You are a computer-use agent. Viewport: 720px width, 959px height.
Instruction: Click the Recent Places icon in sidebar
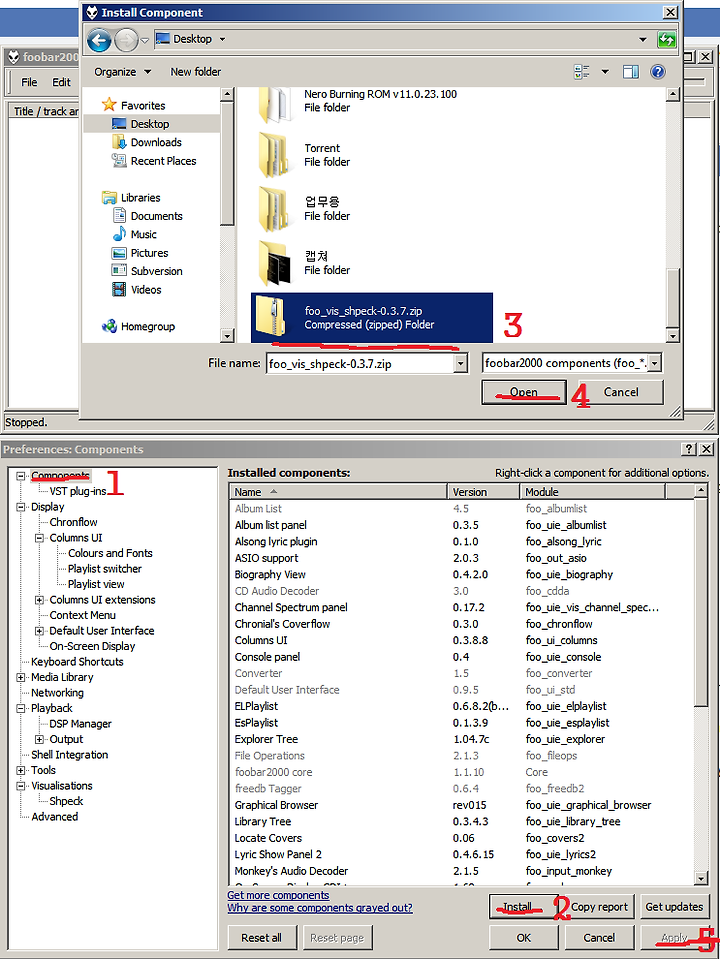(119, 160)
